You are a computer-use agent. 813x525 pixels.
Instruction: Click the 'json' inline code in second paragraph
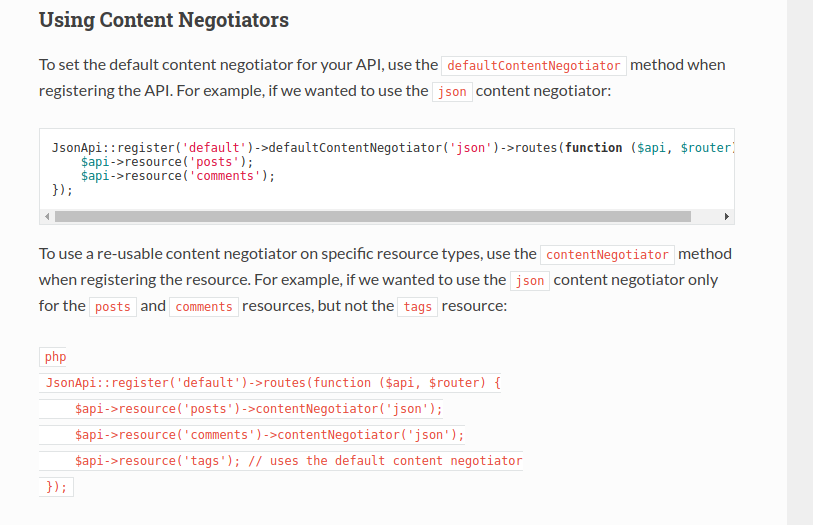coord(529,281)
